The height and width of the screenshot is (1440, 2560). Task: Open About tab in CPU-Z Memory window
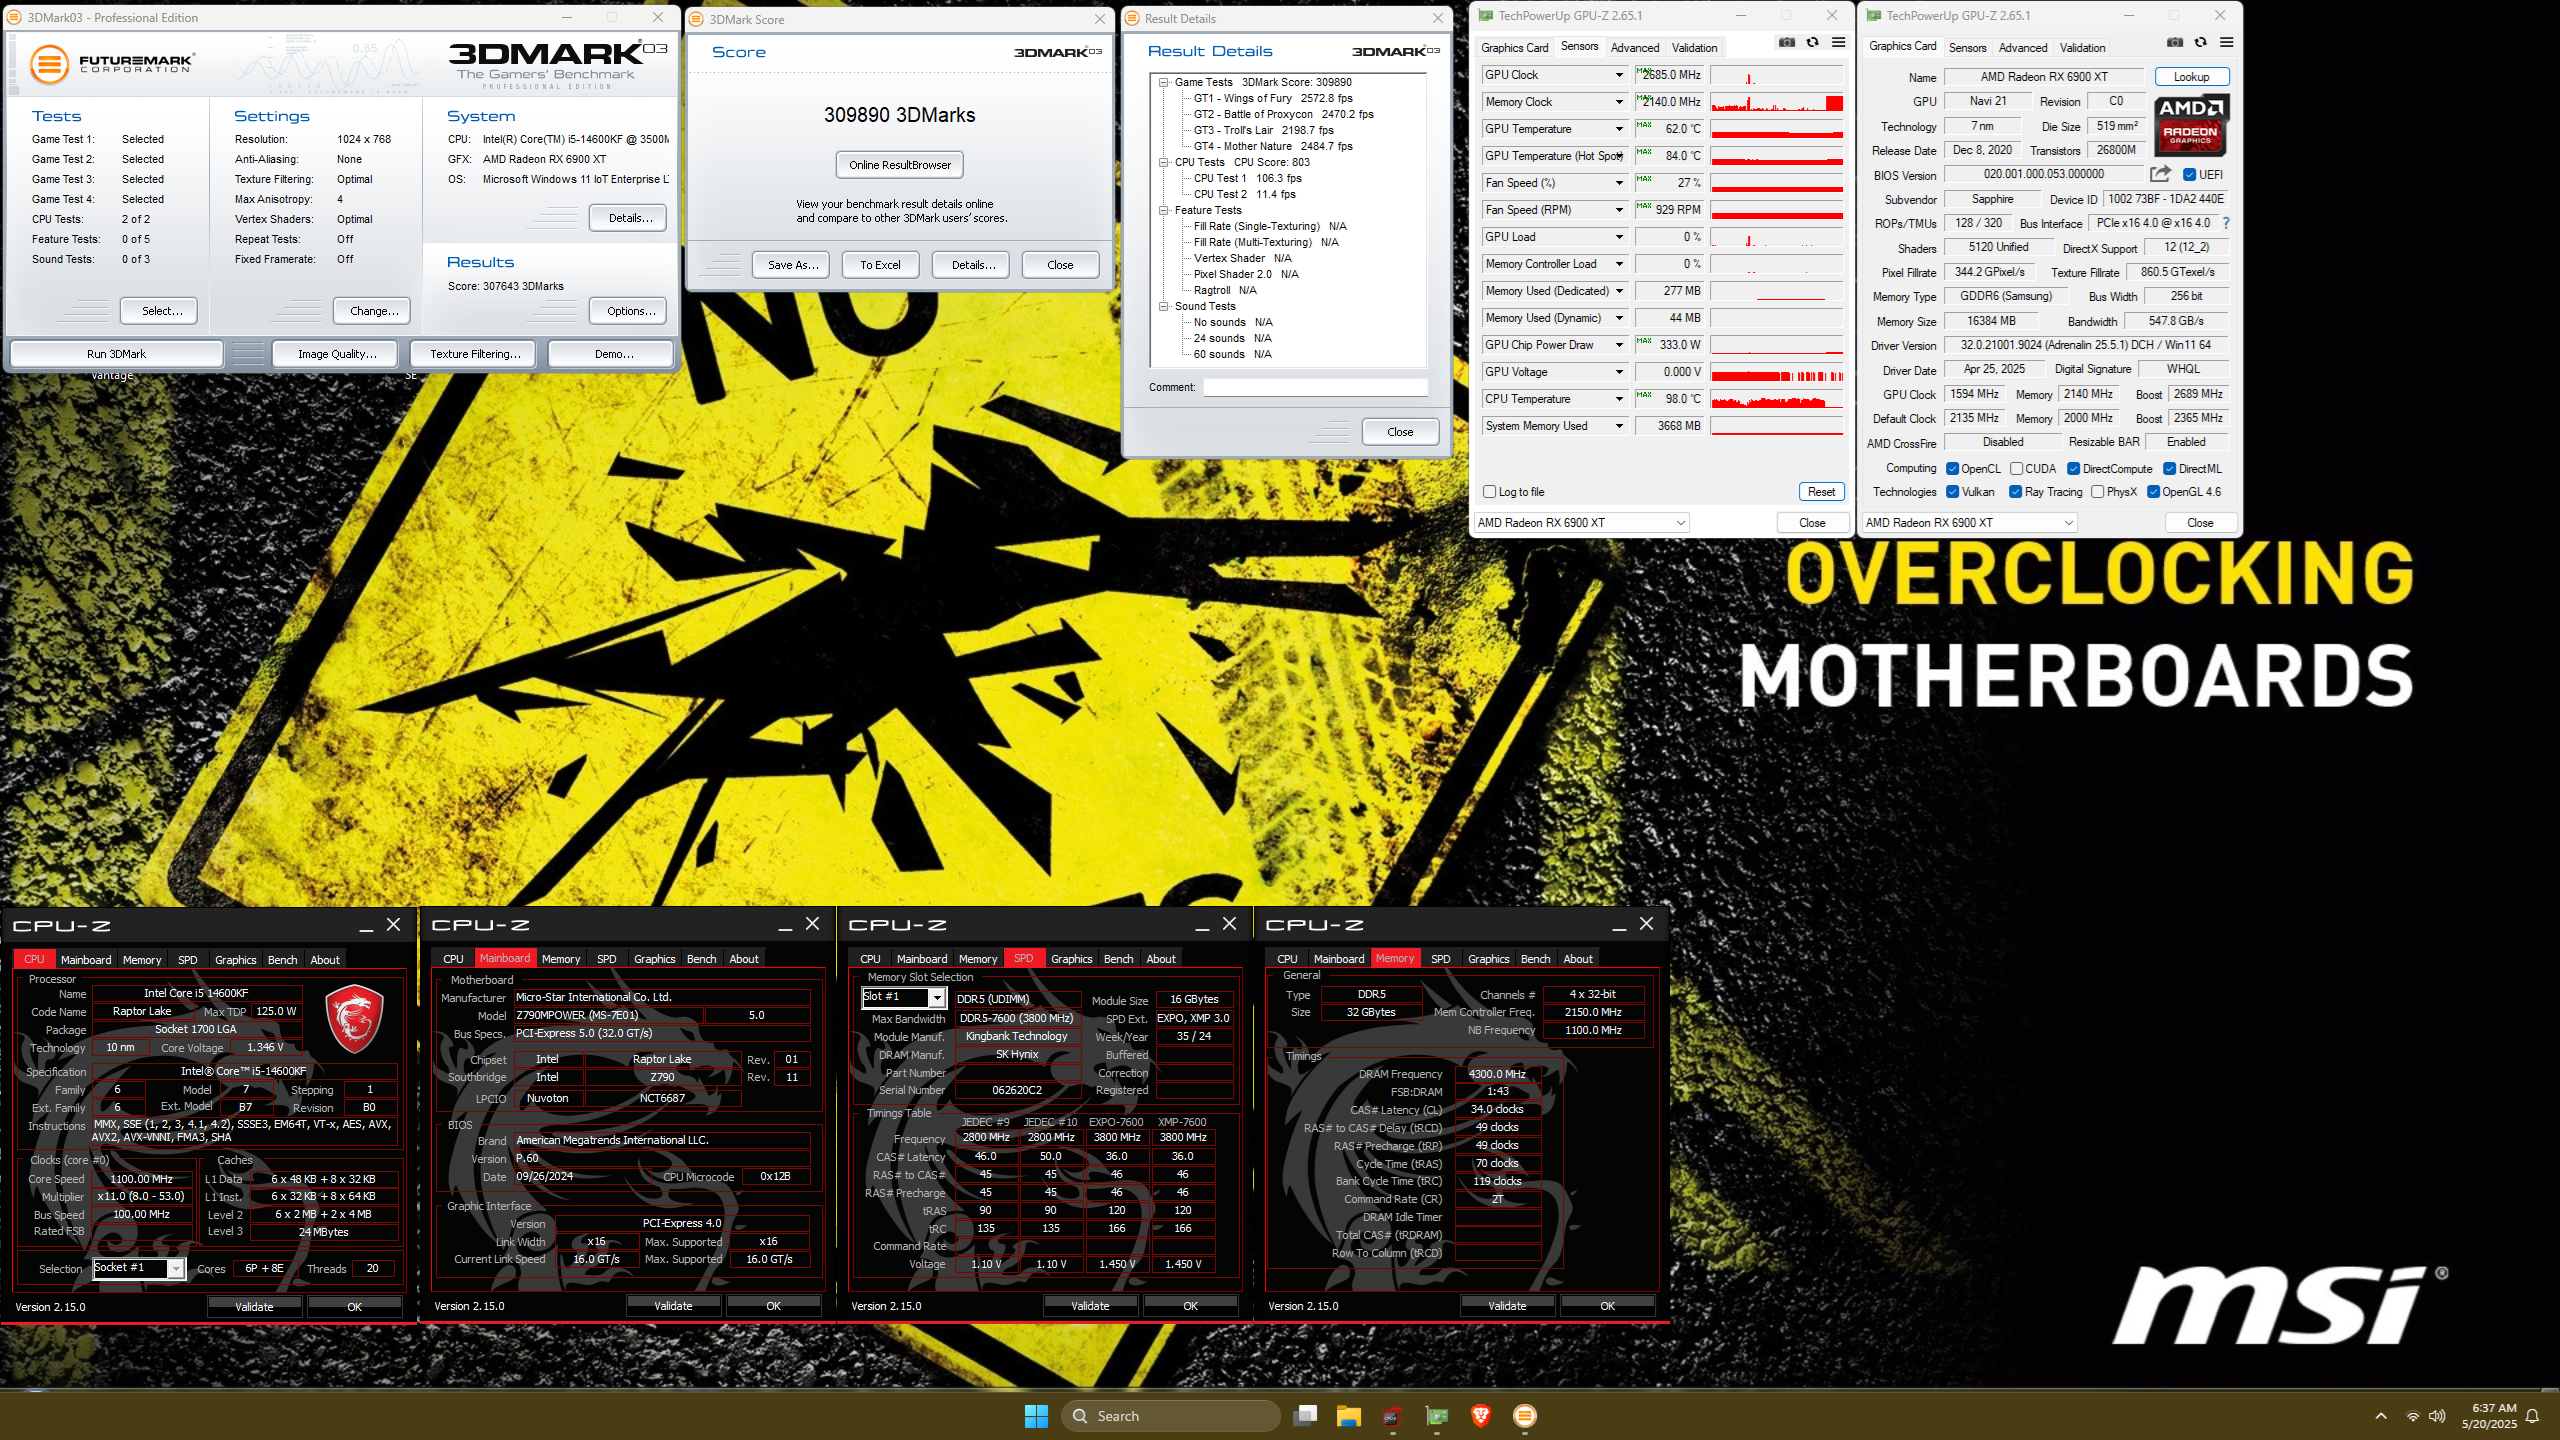1578,959
